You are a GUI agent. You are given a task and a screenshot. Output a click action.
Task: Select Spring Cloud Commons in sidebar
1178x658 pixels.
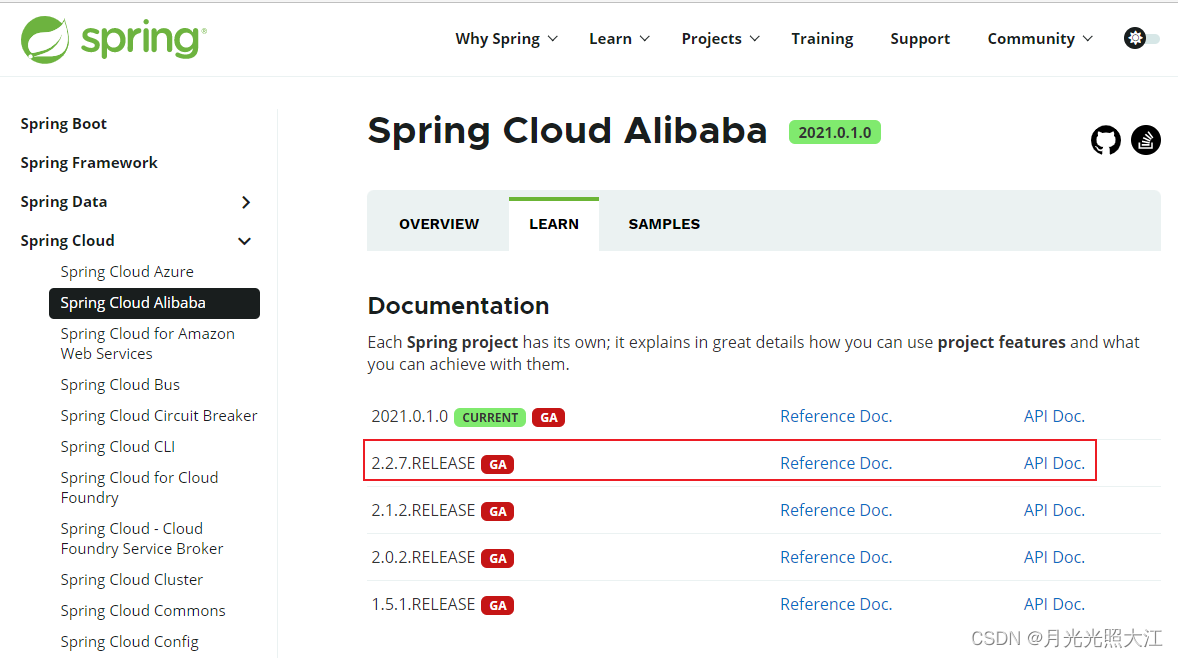(143, 611)
